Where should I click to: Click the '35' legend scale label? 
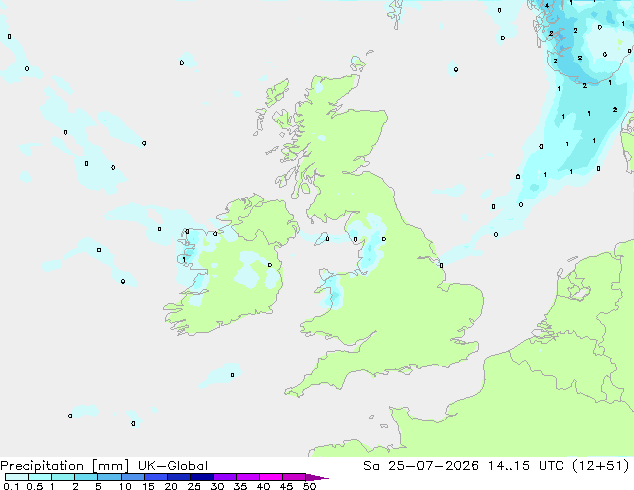point(240,486)
